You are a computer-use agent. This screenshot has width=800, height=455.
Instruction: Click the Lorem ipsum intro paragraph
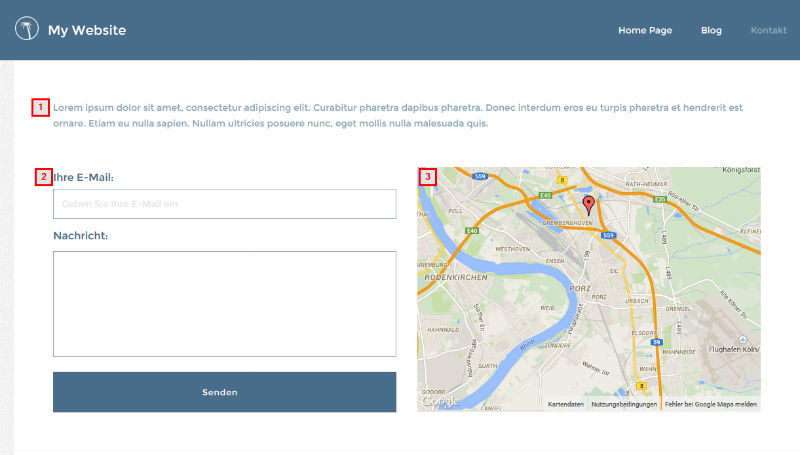(398, 115)
